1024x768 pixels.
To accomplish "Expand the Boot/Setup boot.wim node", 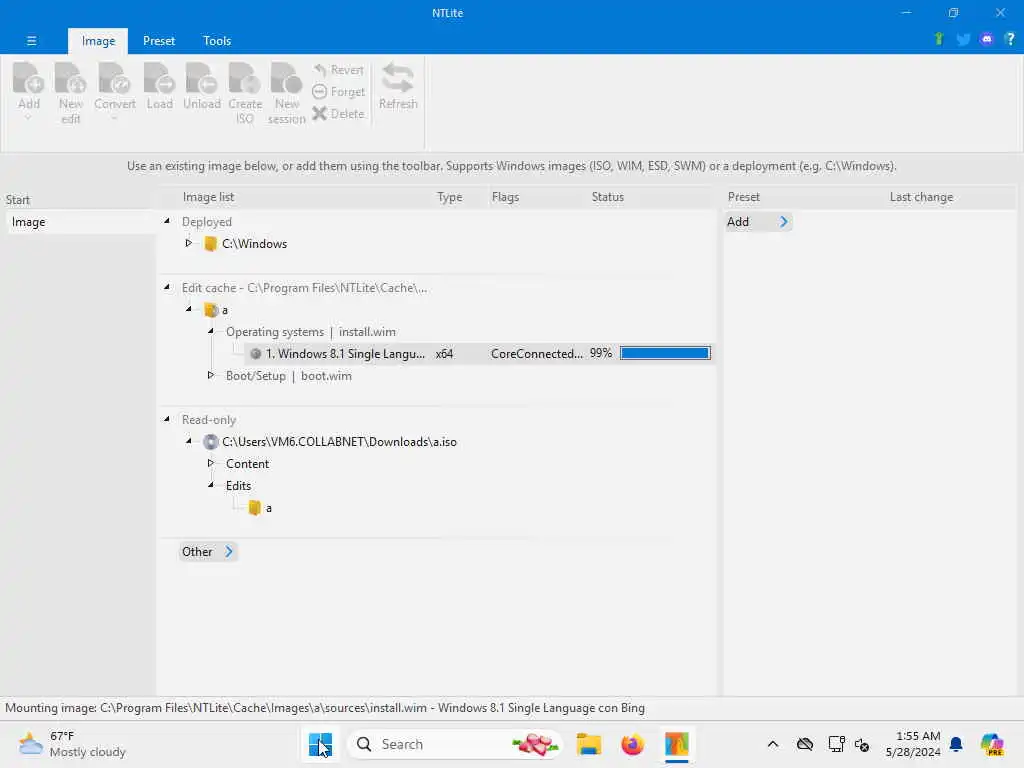I will click(x=211, y=375).
